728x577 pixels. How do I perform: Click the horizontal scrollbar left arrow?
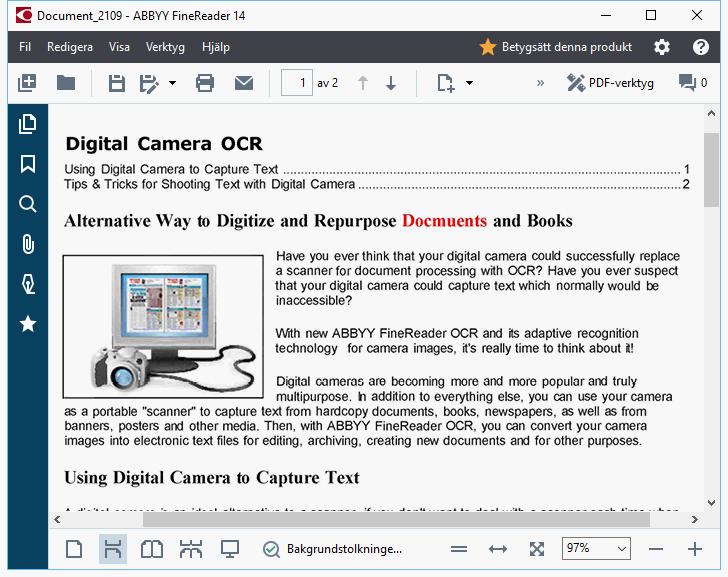[x=57, y=519]
